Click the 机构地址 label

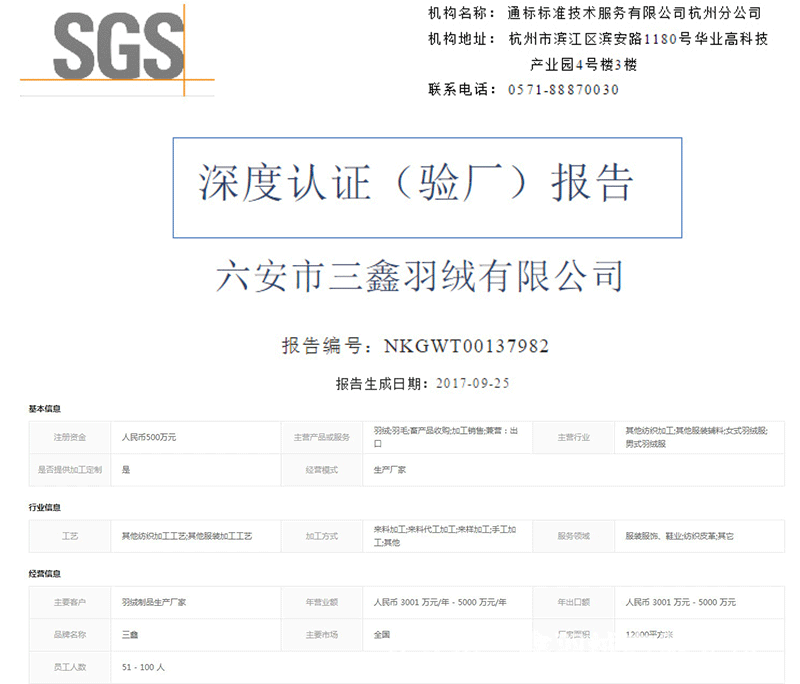pos(461,39)
